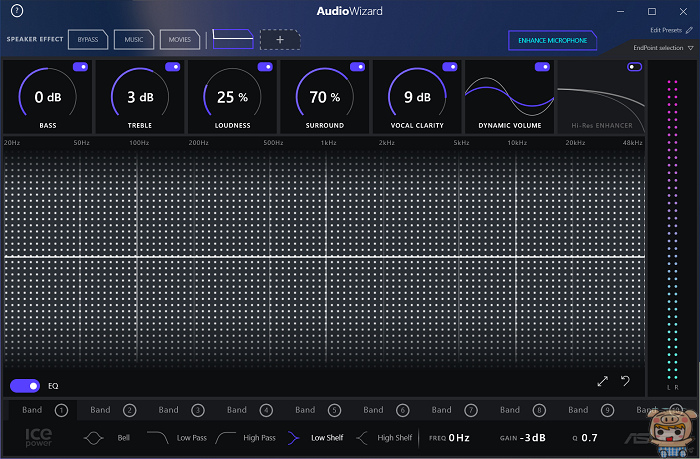Image resolution: width=700 pixels, height=459 pixels.
Task: Toggle the Loudness effect switch
Action: 265,67
